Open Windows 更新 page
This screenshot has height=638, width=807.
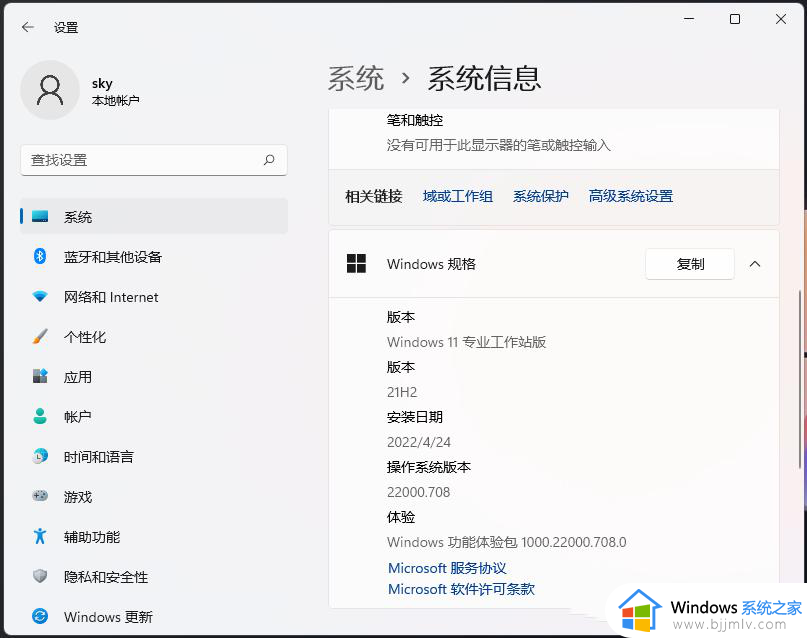[154, 616]
